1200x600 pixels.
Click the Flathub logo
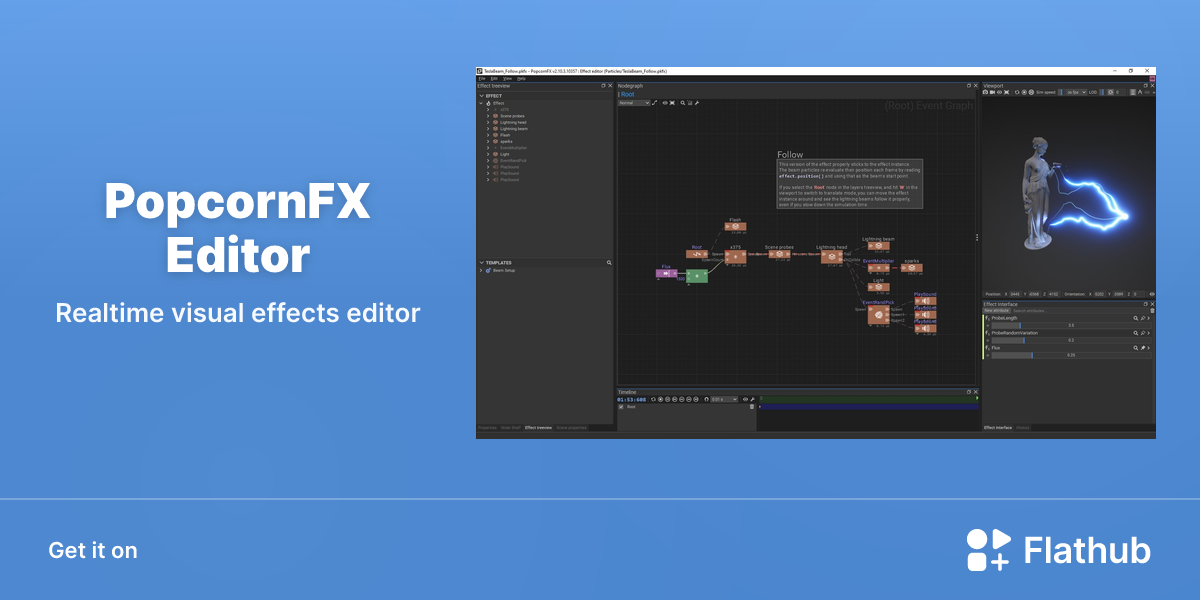pos(1058,551)
